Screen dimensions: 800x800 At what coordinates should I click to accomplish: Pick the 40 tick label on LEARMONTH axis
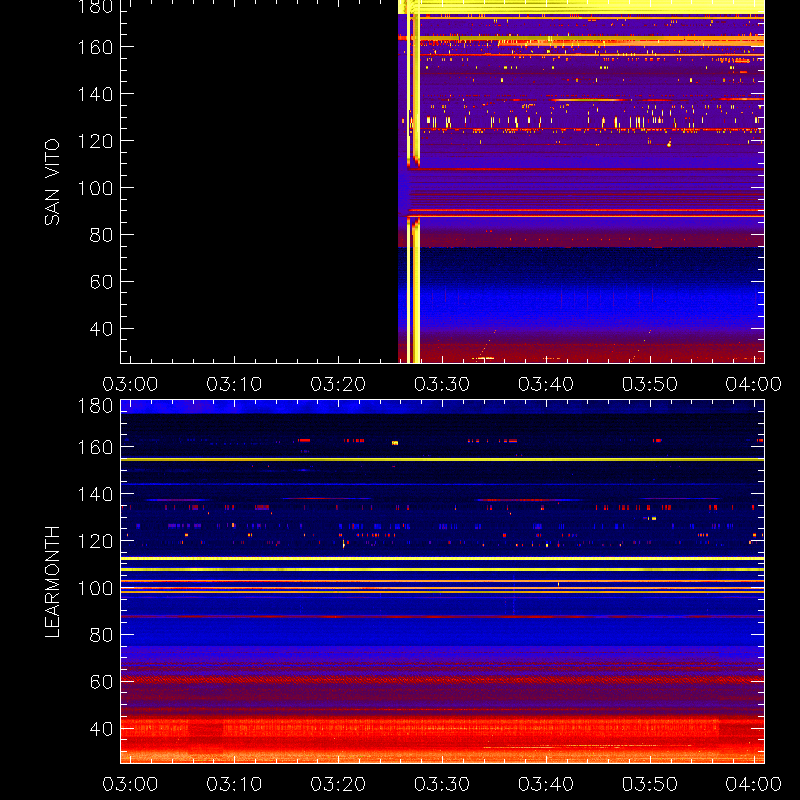point(101,729)
